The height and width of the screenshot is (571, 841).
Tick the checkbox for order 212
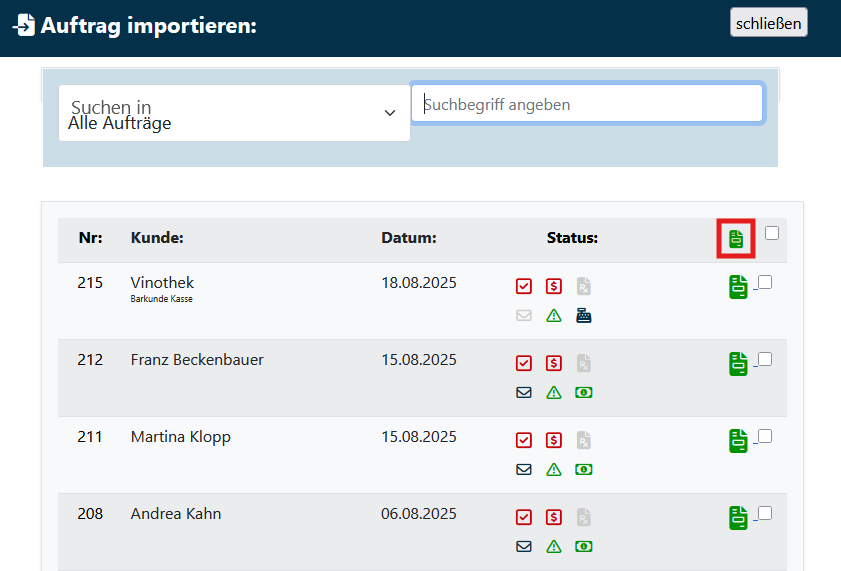765,359
